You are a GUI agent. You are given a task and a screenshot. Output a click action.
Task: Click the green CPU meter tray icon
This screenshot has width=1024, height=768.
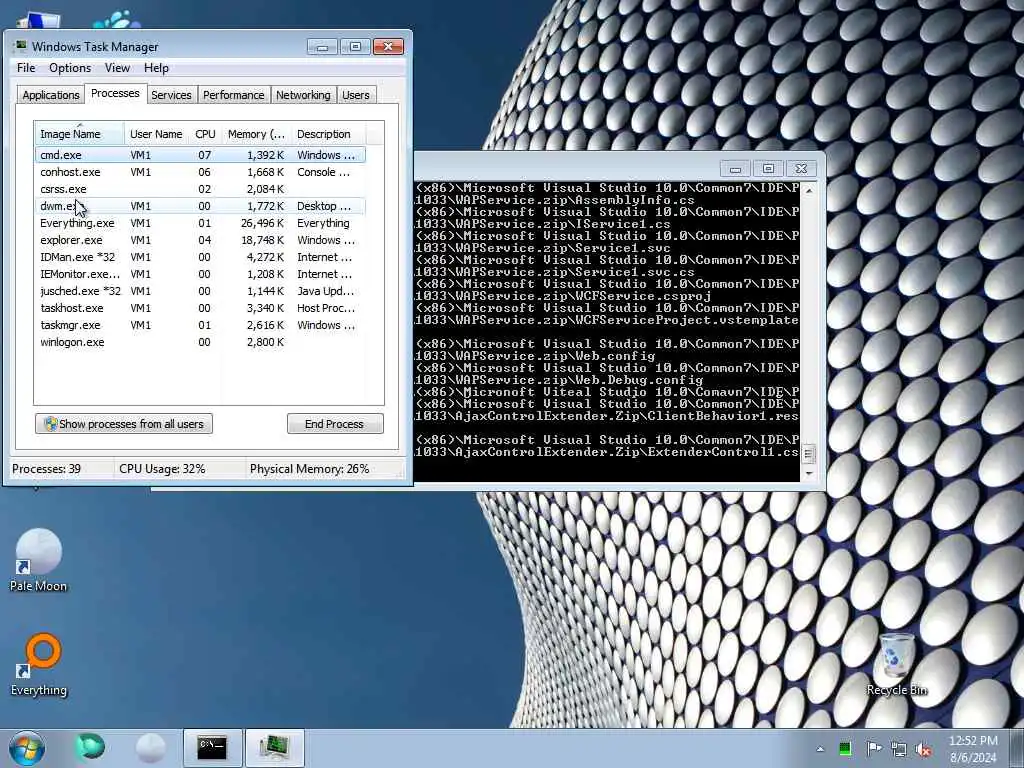tap(845, 749)
